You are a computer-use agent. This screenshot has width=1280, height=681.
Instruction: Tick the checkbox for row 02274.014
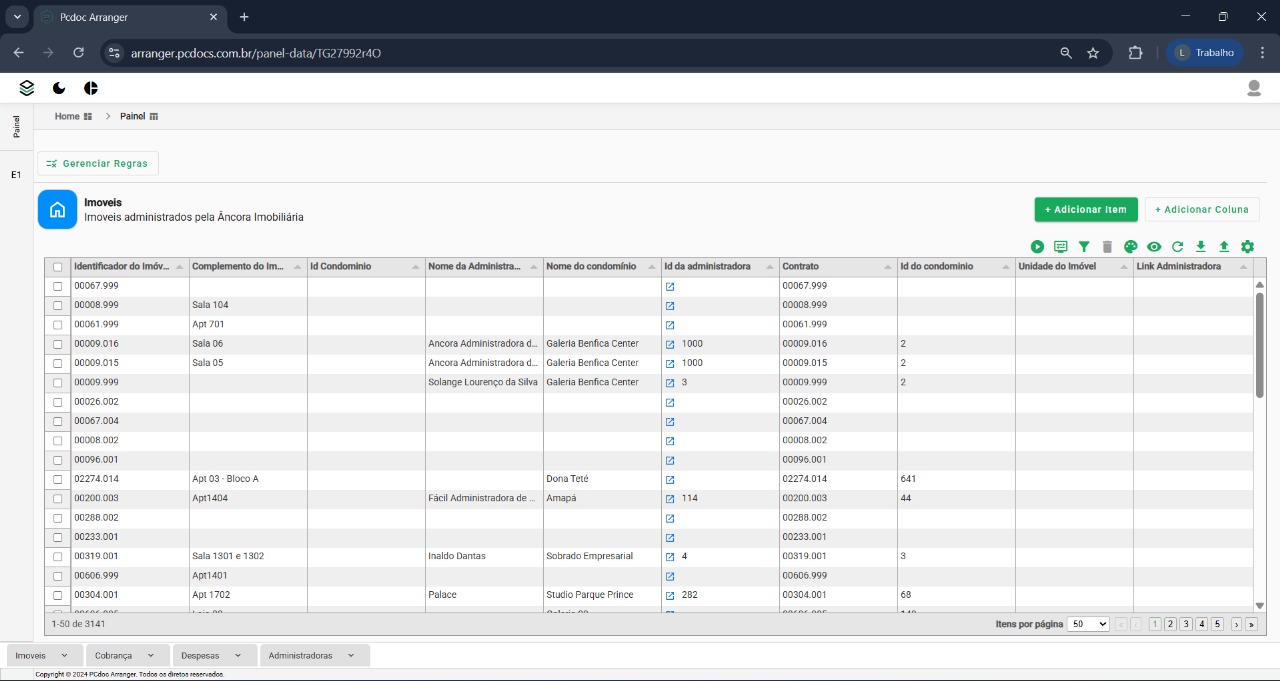(57, 479)
